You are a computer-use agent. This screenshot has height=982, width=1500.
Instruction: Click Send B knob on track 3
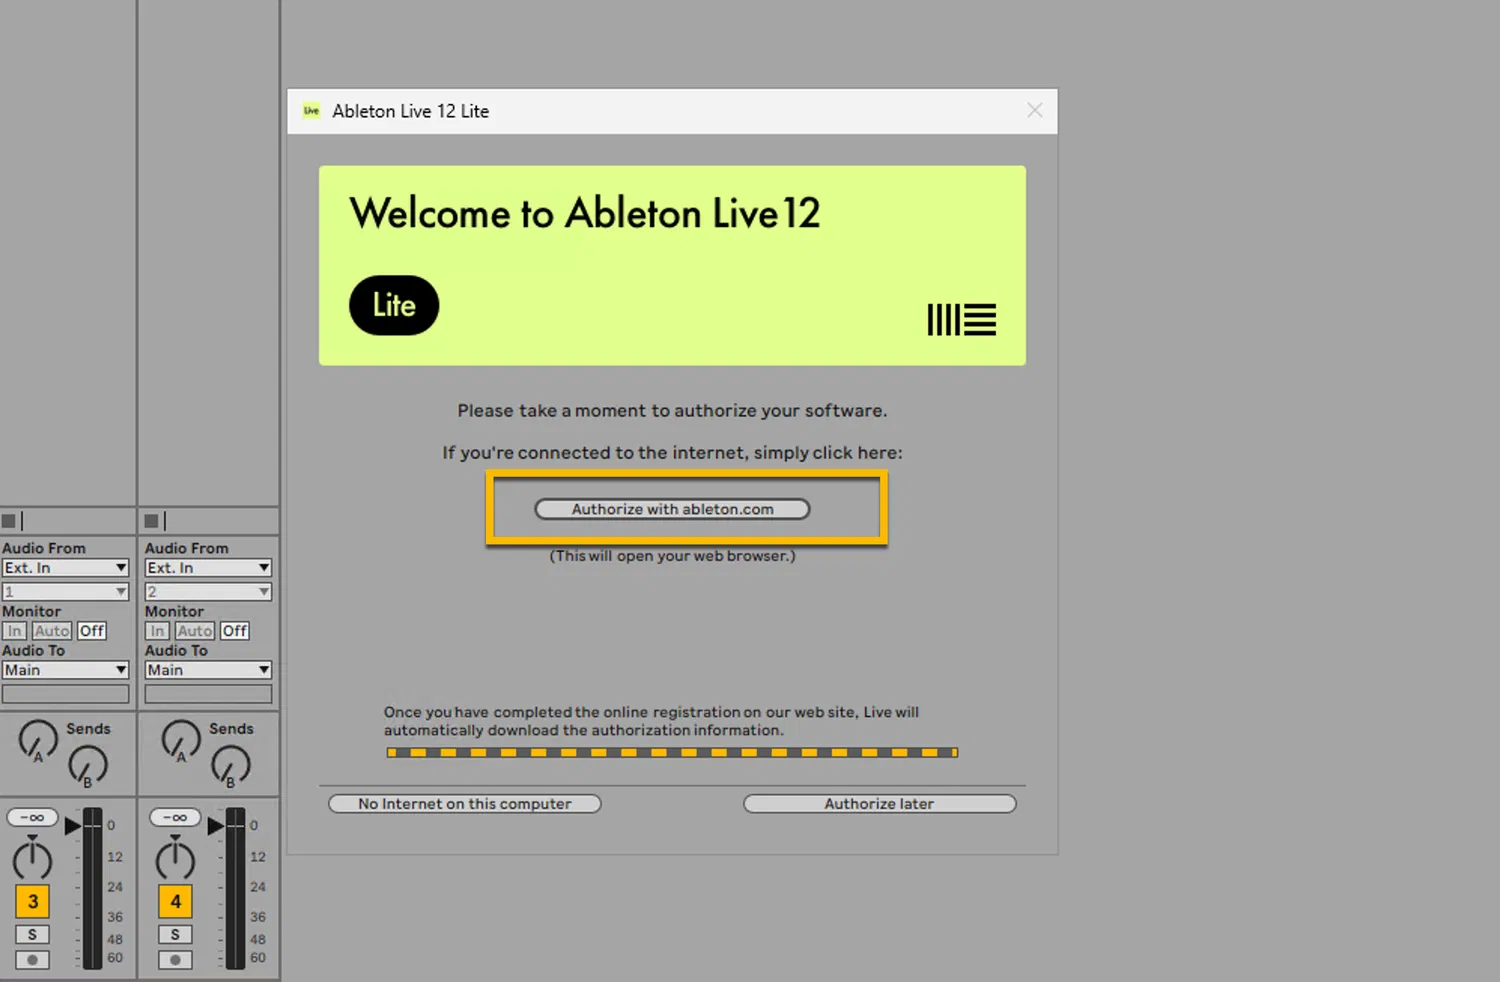[87, 765]
